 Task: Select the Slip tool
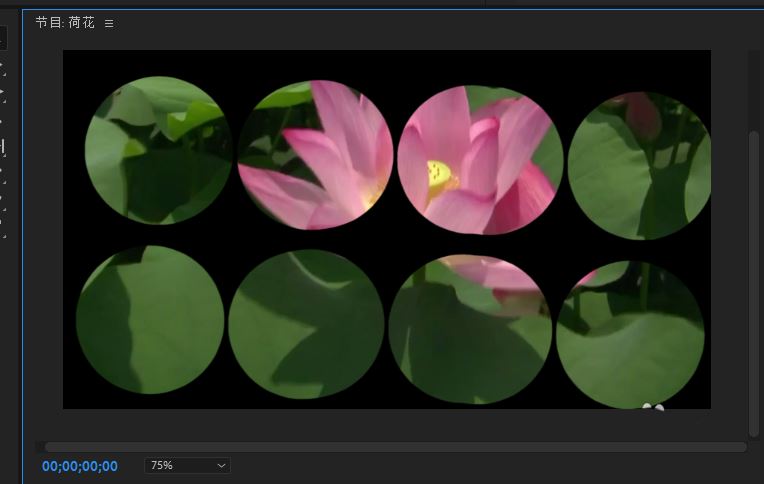point(2,147)
